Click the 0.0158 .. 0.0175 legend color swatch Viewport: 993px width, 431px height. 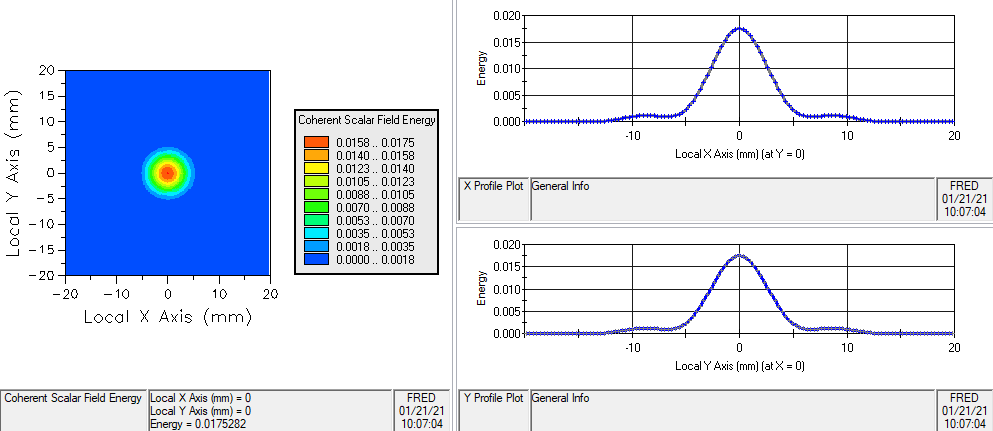click(x=316, y=142)
